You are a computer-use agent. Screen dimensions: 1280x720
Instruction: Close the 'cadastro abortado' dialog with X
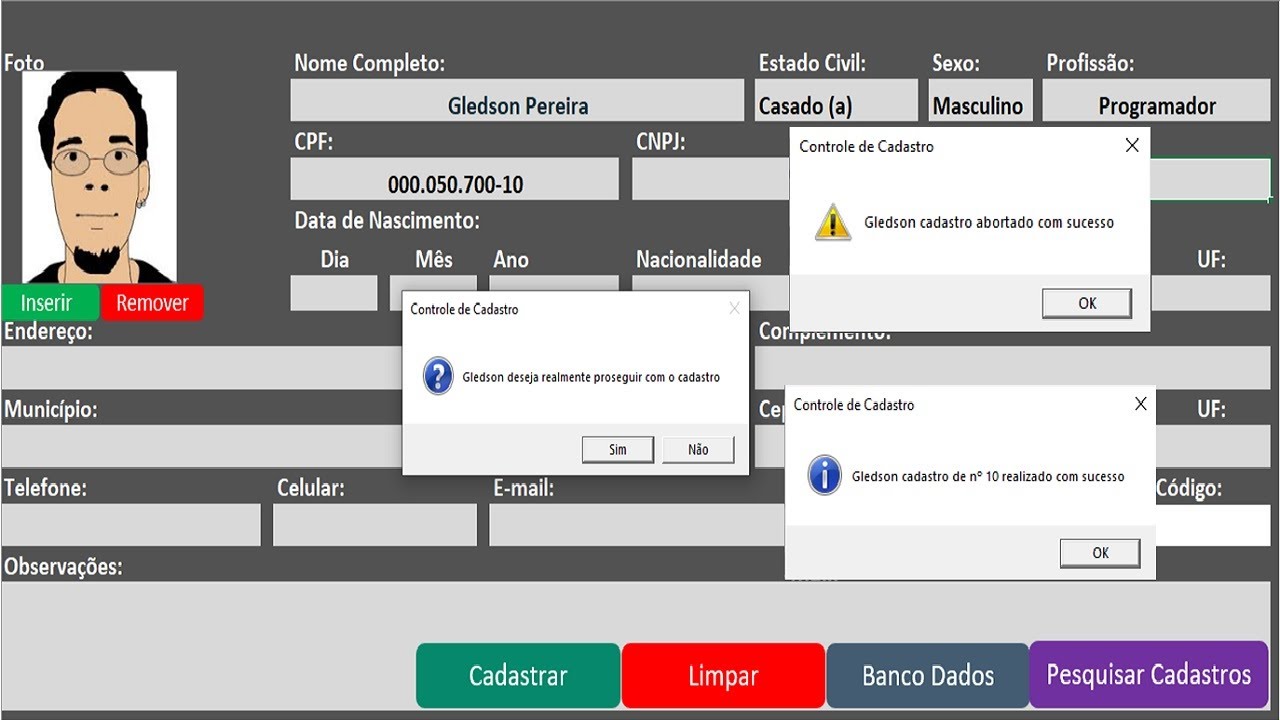[1132, 146]
